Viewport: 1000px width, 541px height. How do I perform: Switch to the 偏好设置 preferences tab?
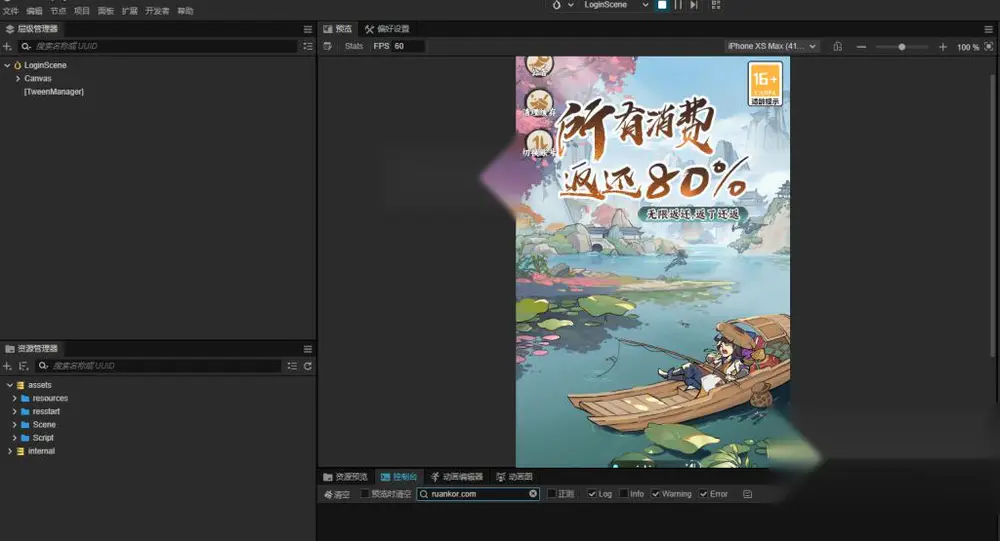[387, 29]
